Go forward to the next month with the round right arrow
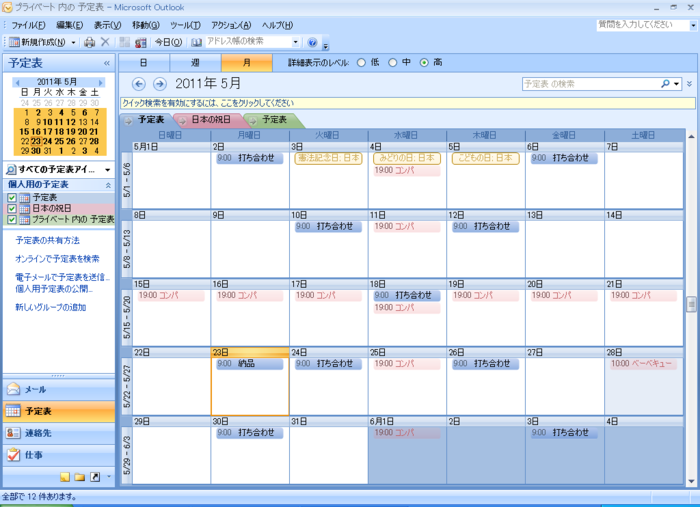The image size is (700, 507). click(160, 84)
